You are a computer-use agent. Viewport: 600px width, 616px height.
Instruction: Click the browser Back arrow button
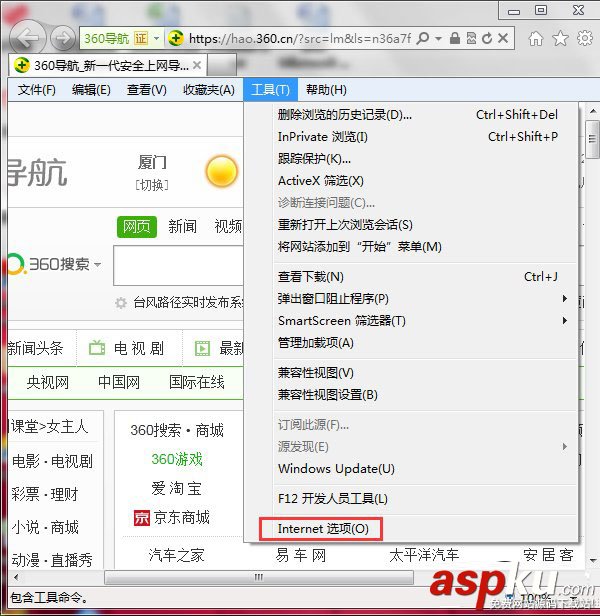click(x=28, y=38)
